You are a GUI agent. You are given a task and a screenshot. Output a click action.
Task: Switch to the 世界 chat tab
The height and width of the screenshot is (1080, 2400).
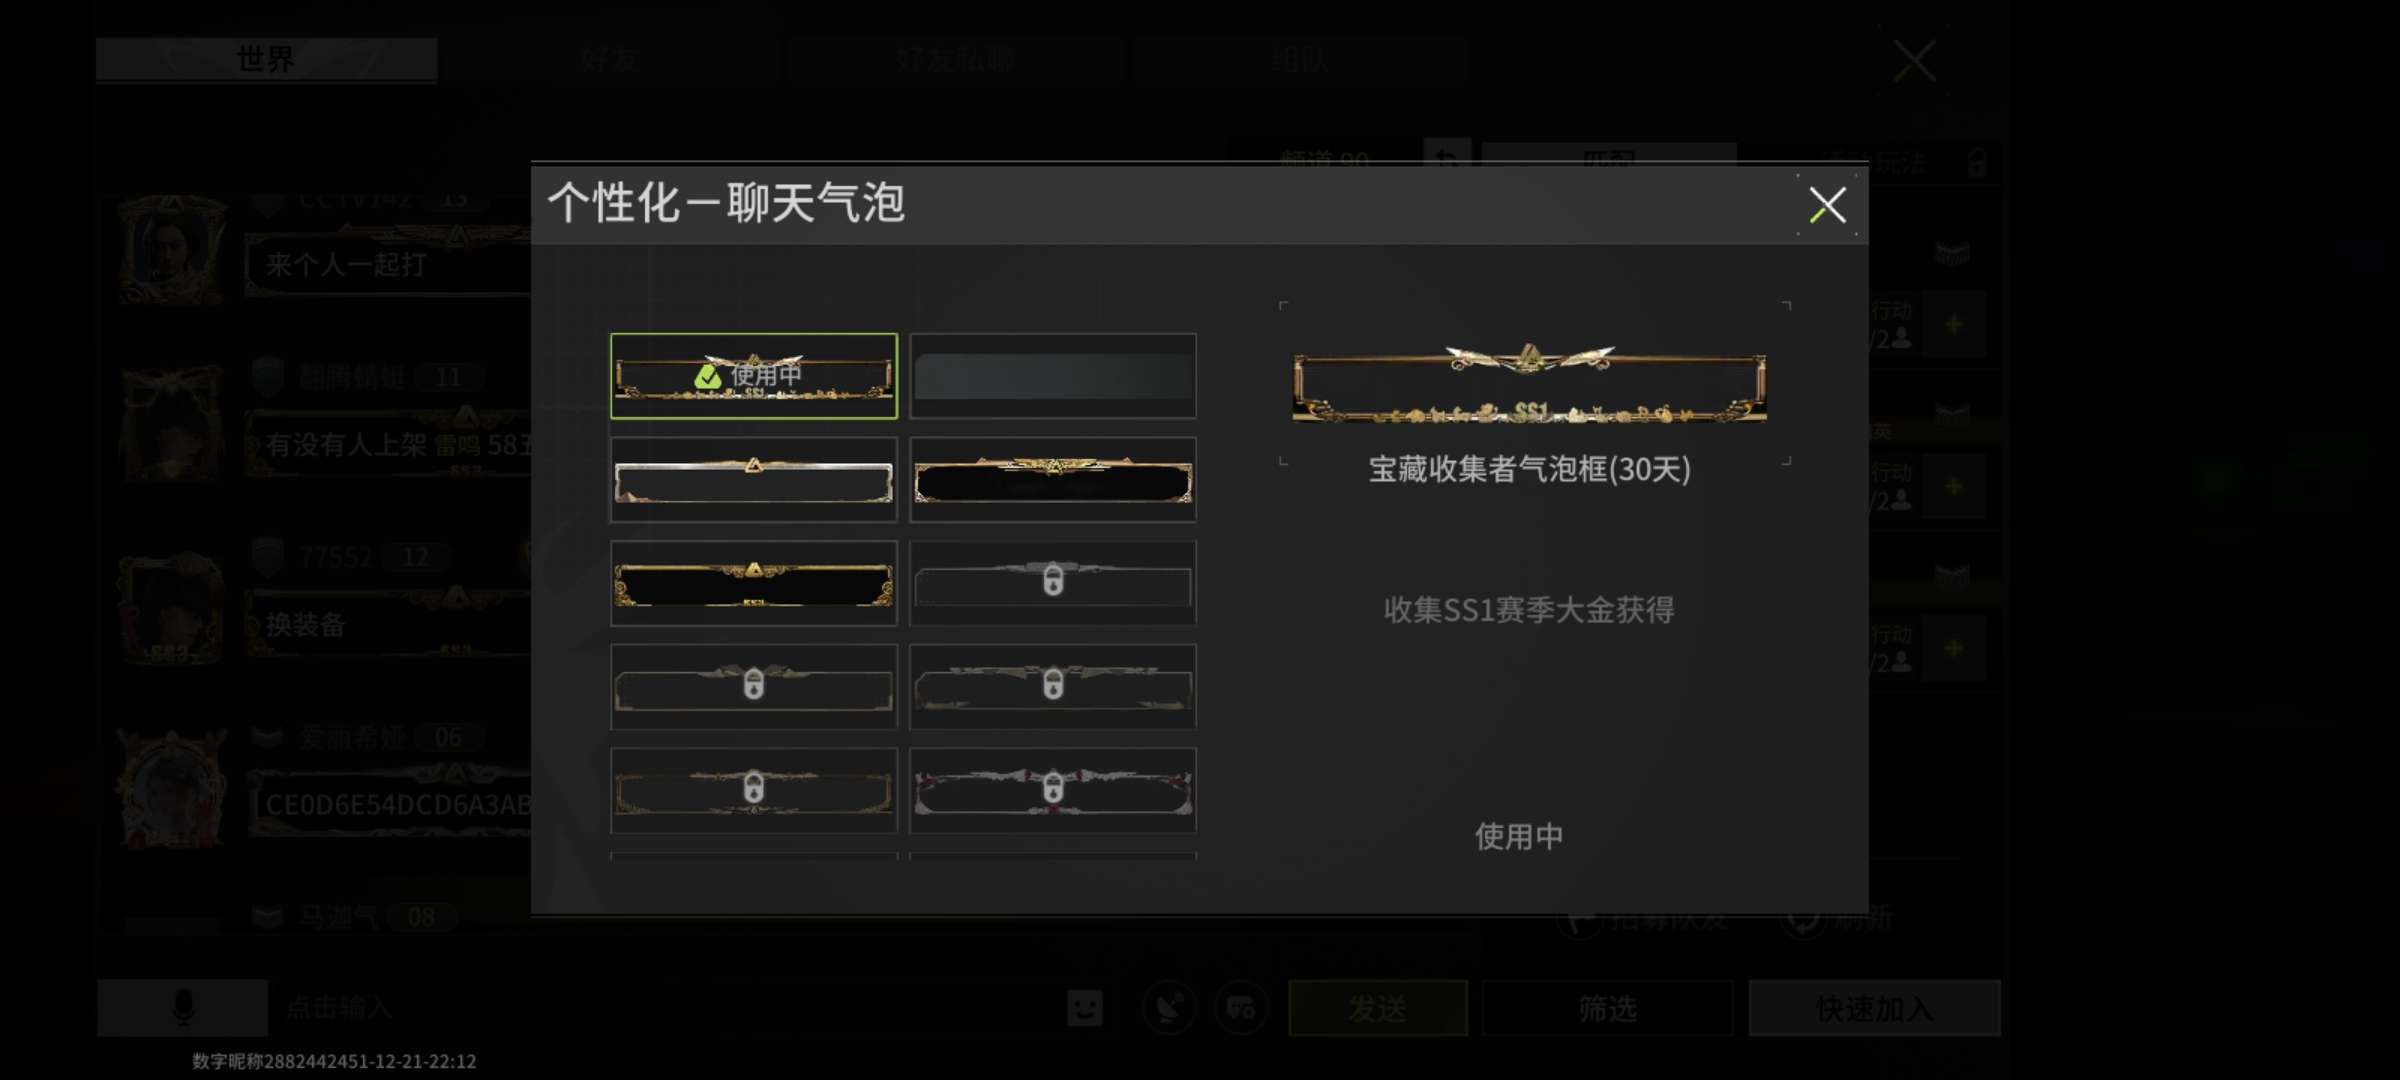click(x=267, y=59)
